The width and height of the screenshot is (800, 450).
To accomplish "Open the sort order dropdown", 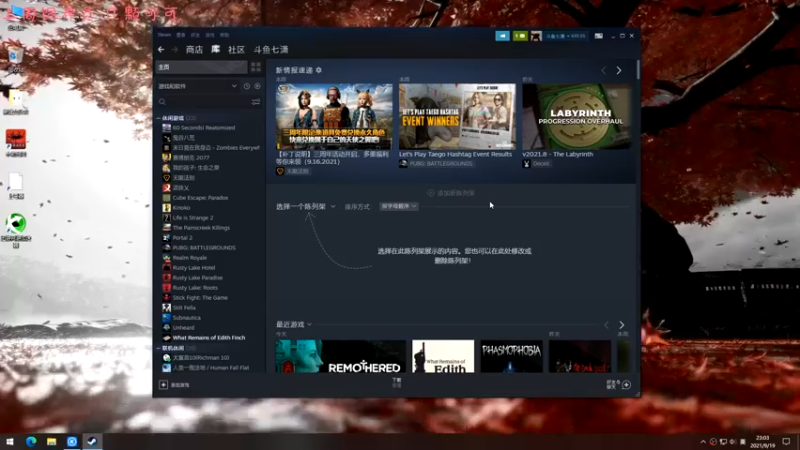I will click(x=398, y=206).
